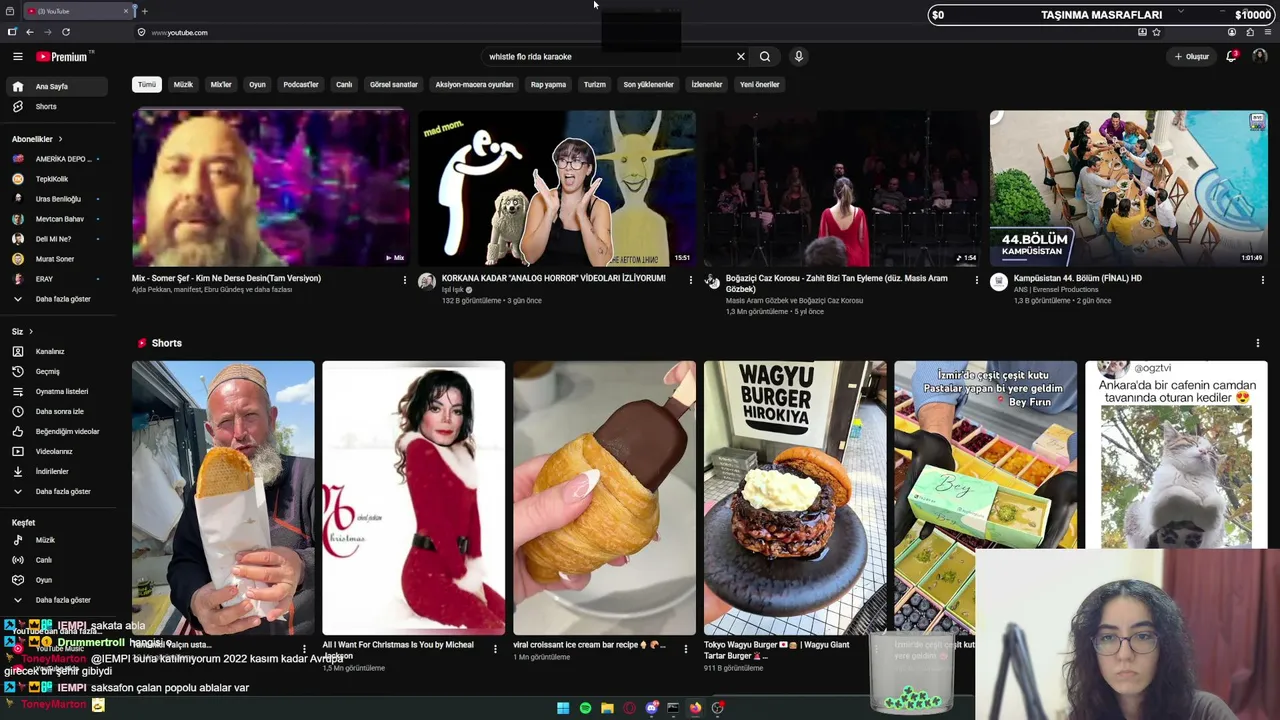Expand Daha fazla göster under Siz

[x=63, y=492]
